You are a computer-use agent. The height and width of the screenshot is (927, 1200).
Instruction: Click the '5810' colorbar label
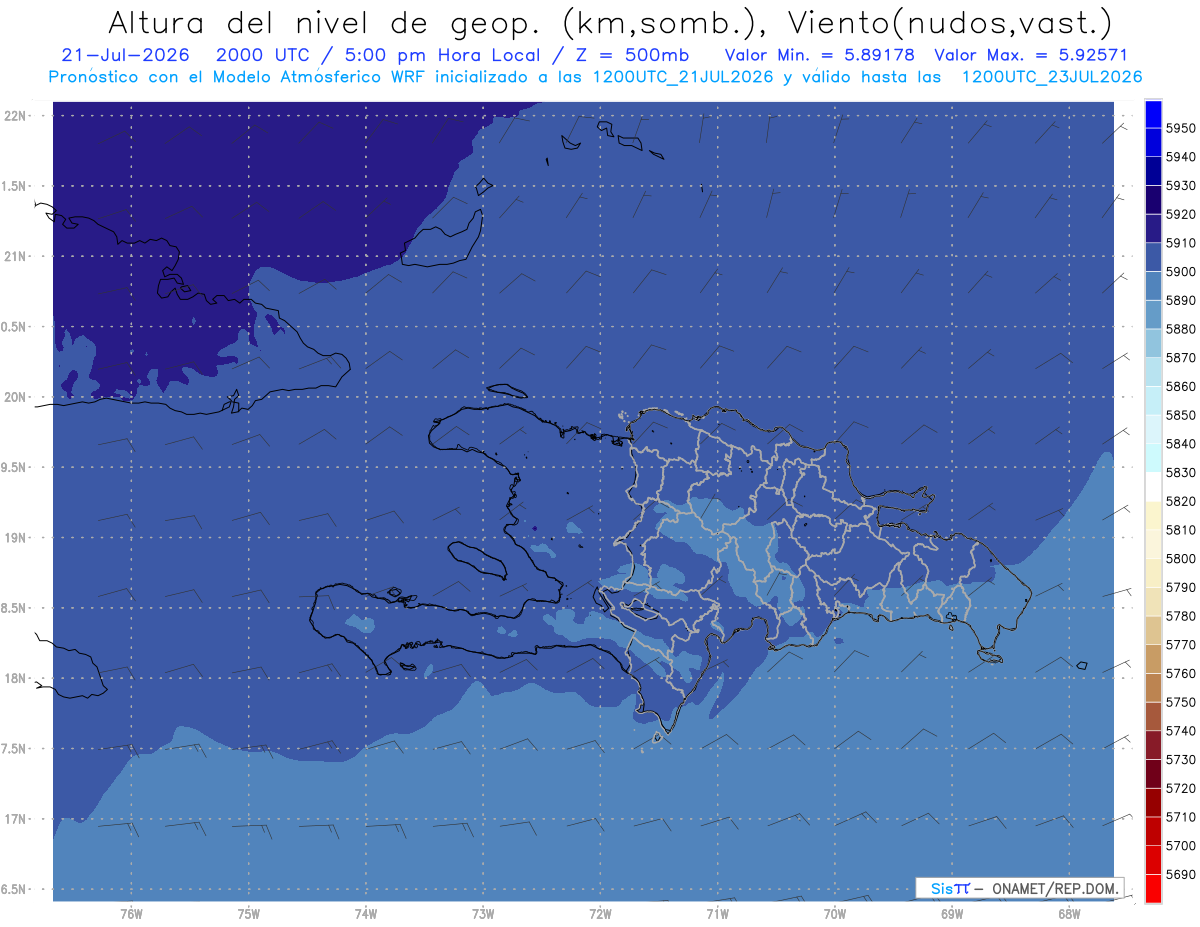tap(1181, 530)
